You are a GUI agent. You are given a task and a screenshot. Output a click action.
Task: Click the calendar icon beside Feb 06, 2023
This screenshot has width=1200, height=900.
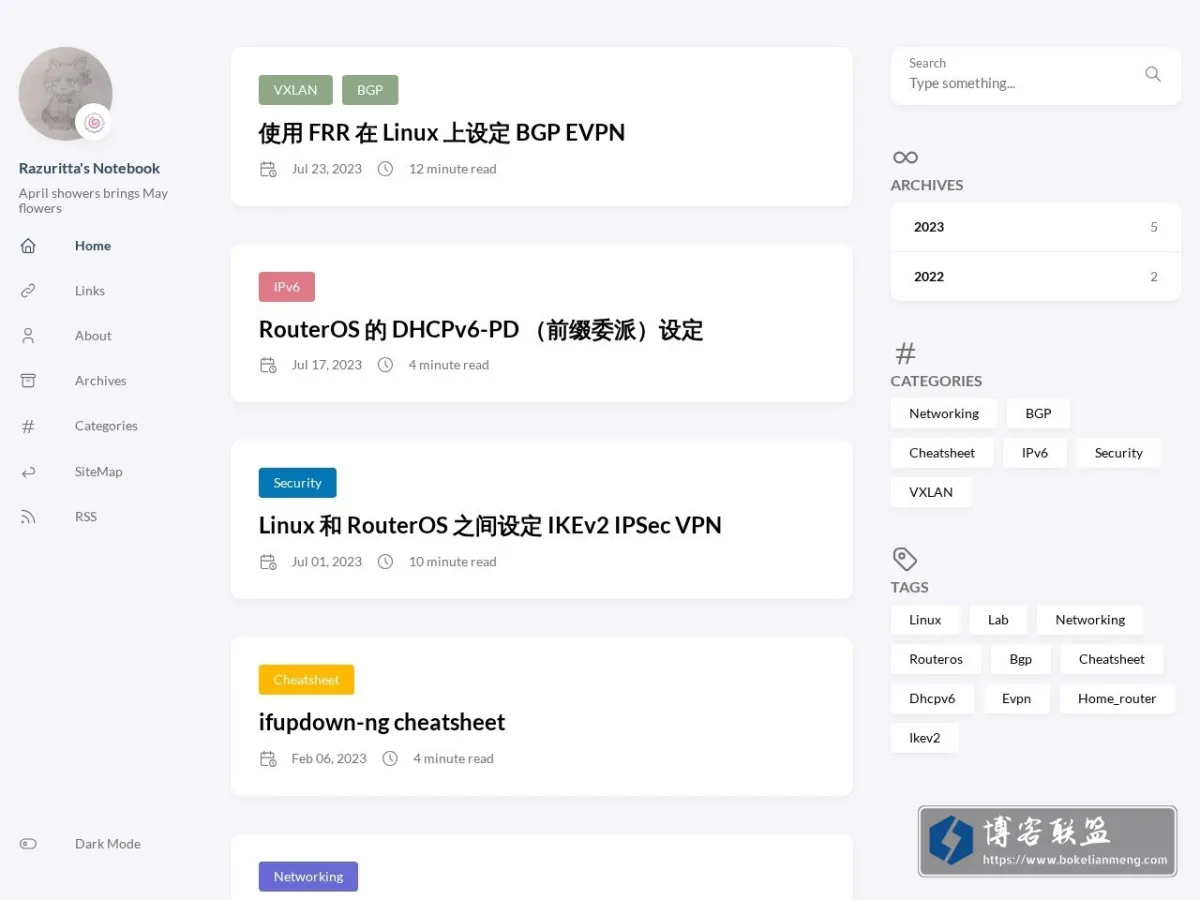(268, 759)
